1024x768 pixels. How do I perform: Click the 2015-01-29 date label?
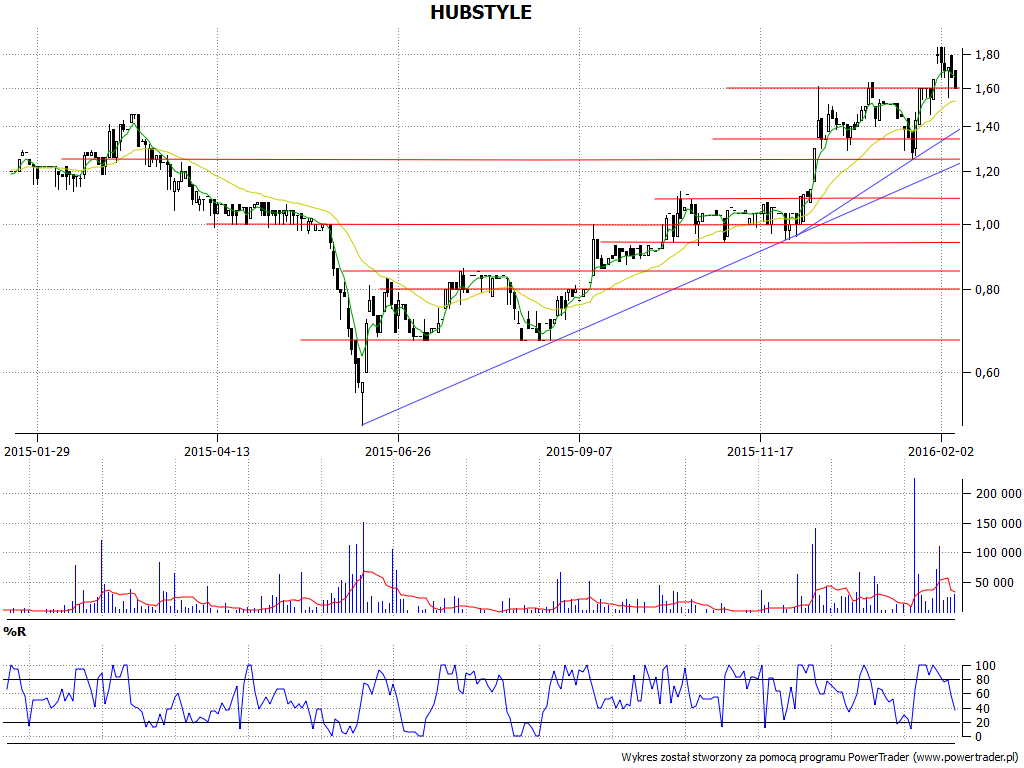tap(37, 451)
